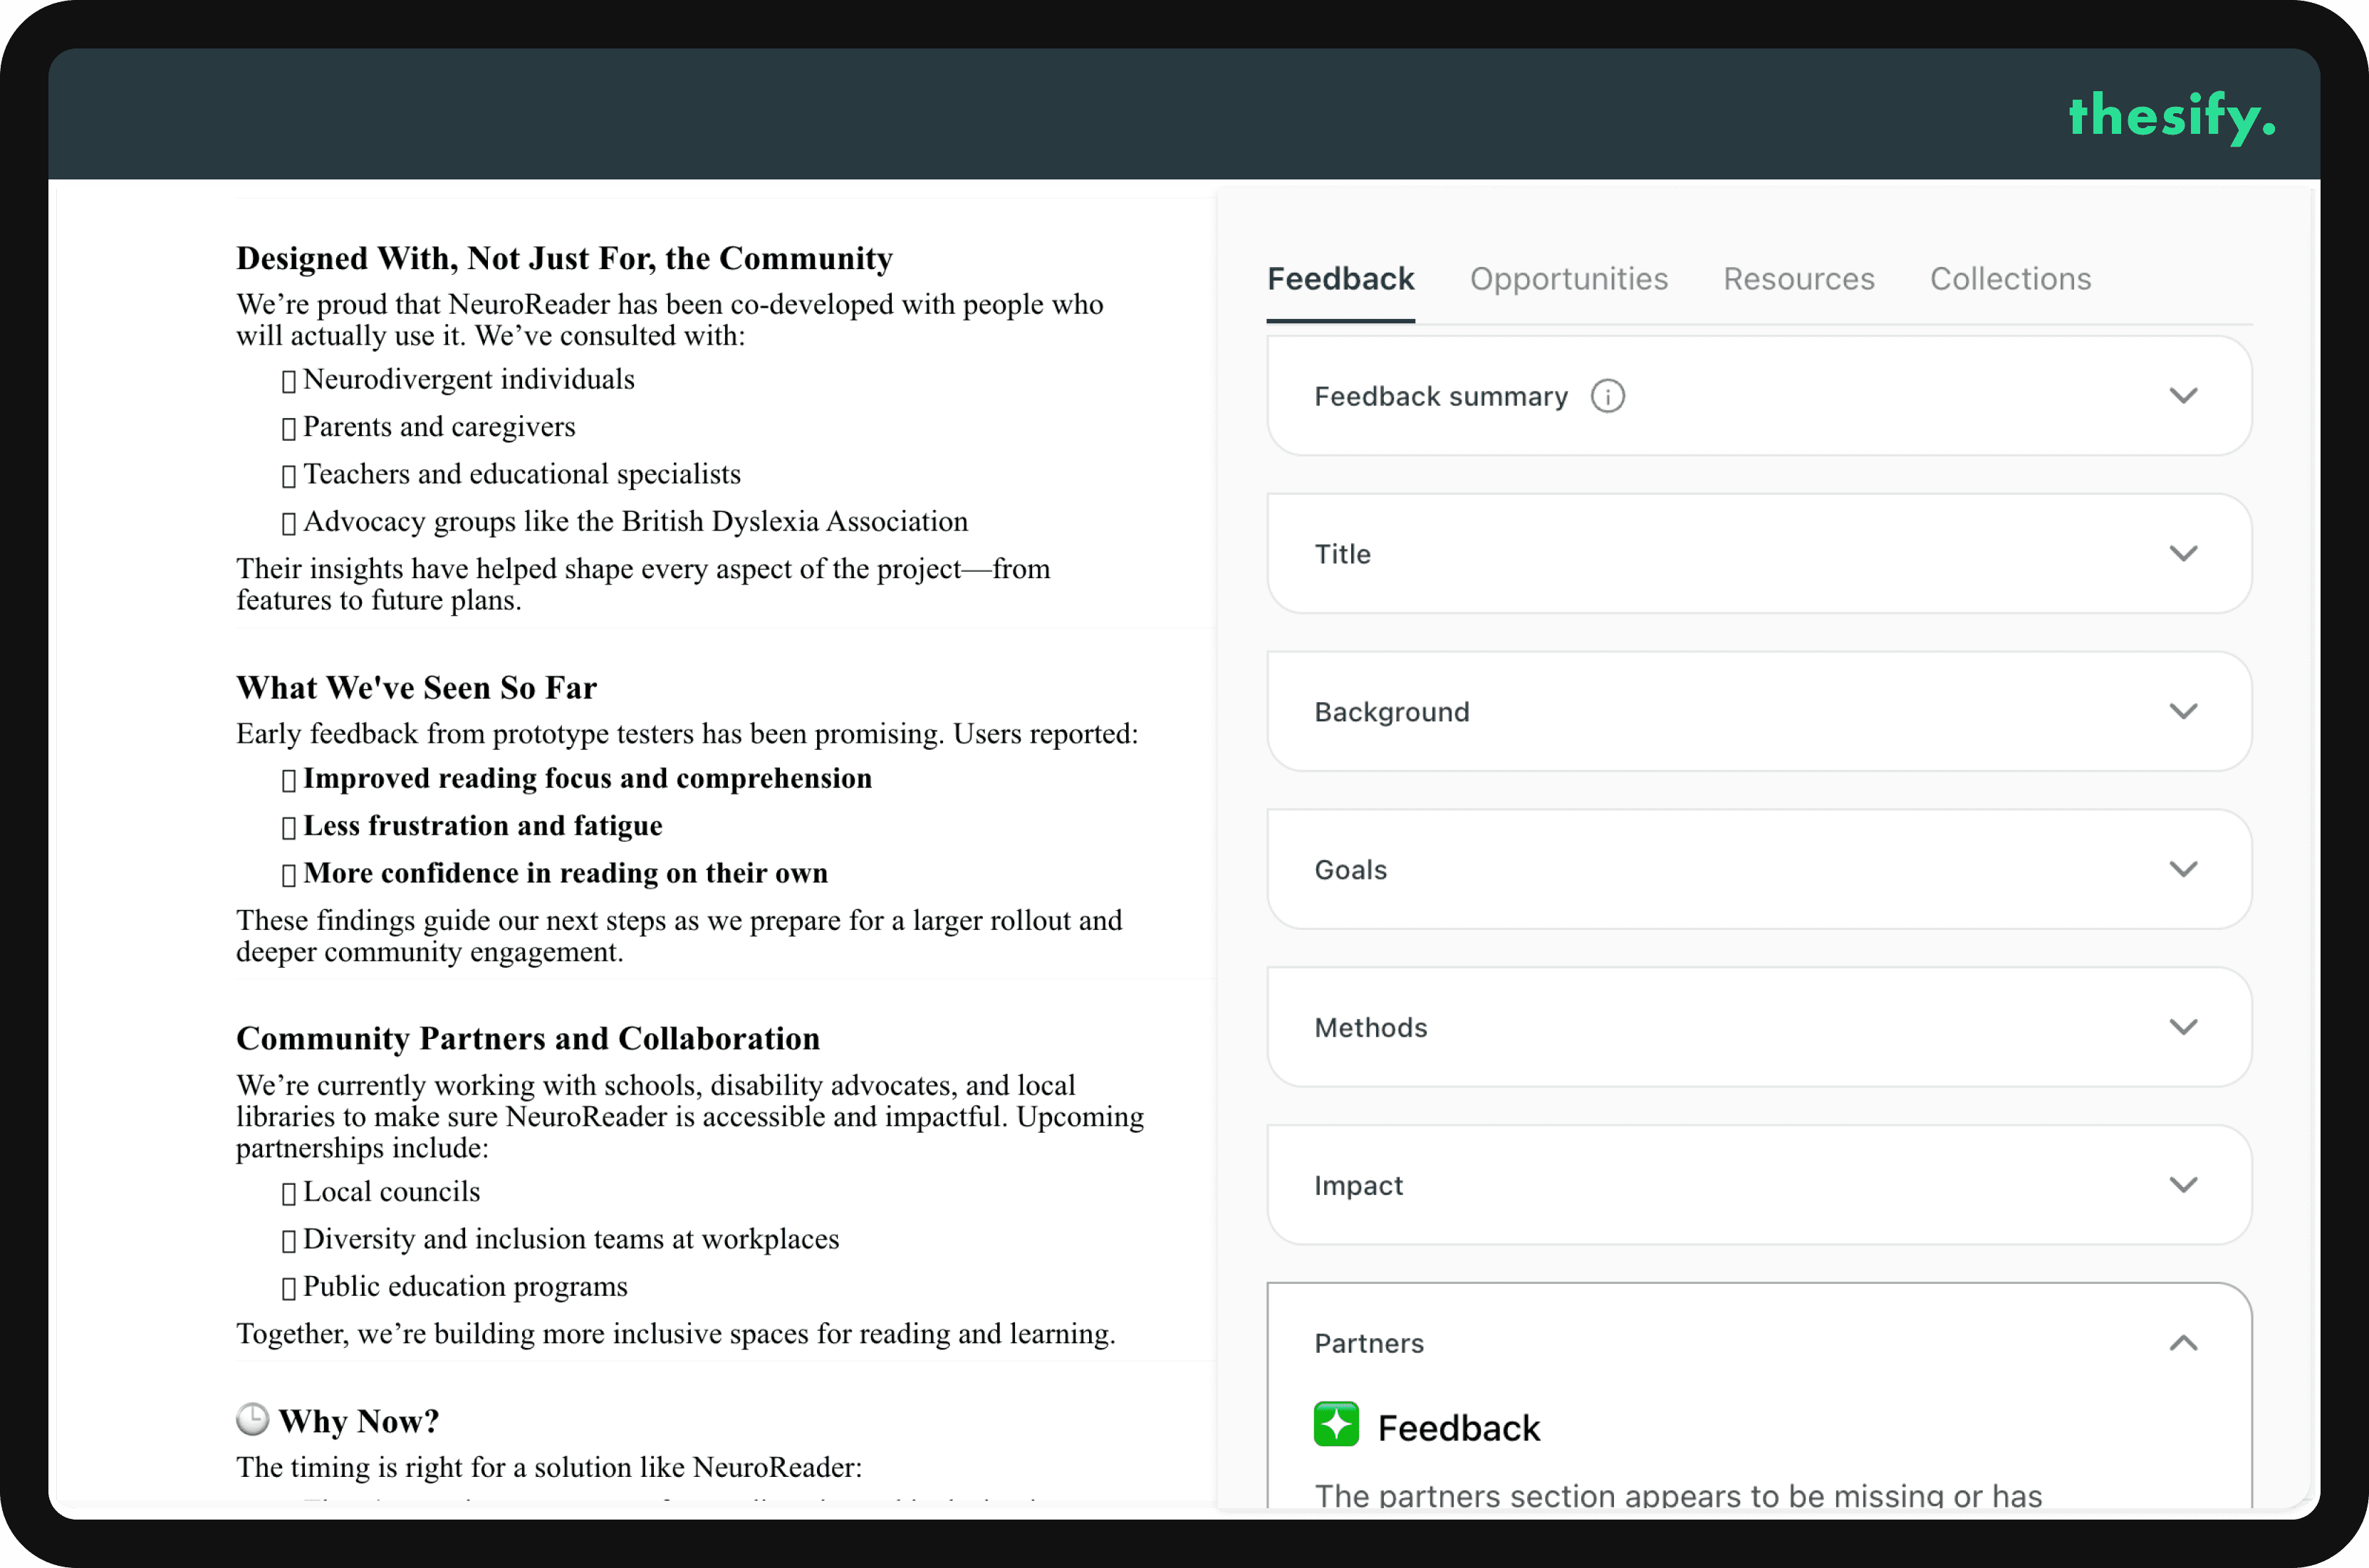Click the "Feedback" heading under Partners

(1458, 1428)
